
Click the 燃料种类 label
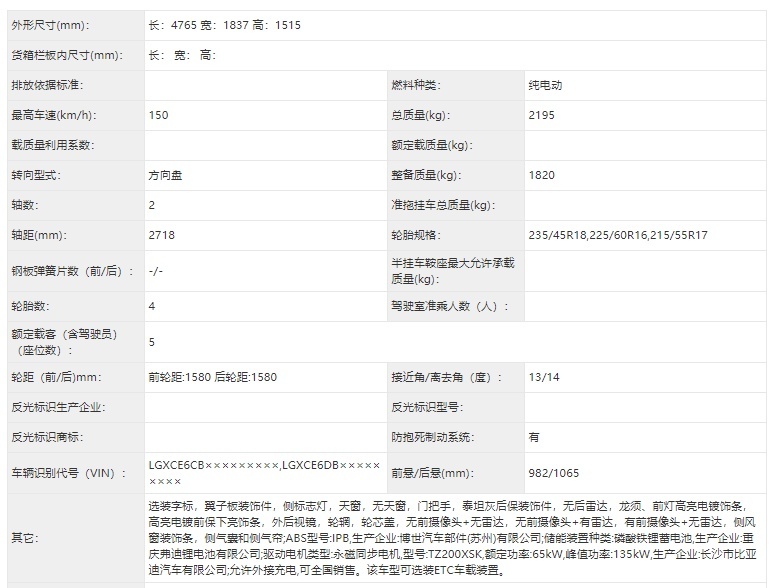point(416,85)
